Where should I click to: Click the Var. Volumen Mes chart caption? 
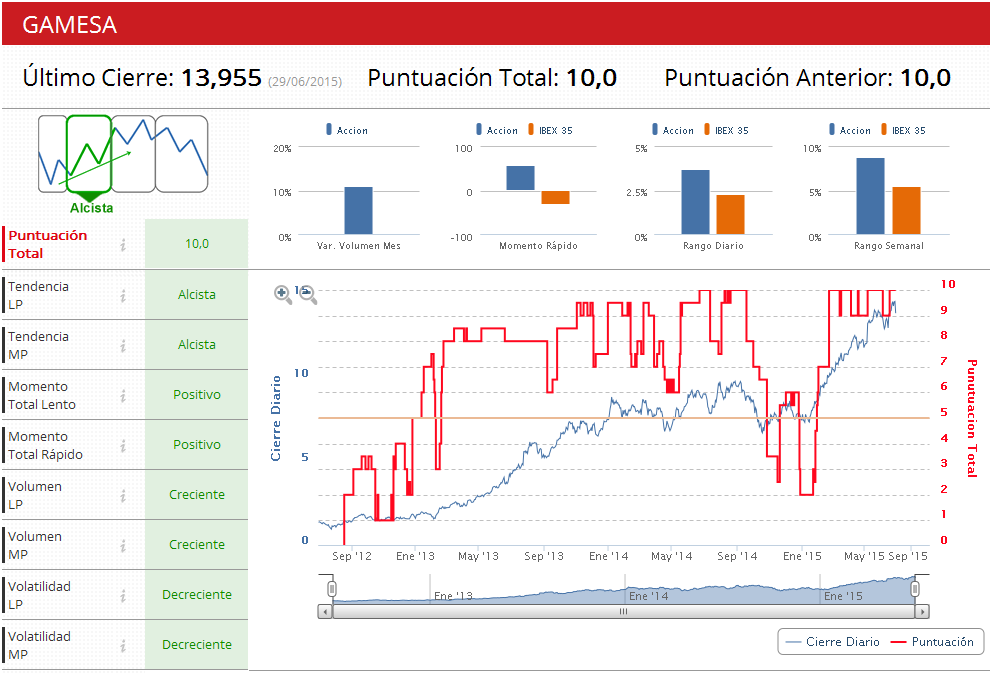click(359, 246)
